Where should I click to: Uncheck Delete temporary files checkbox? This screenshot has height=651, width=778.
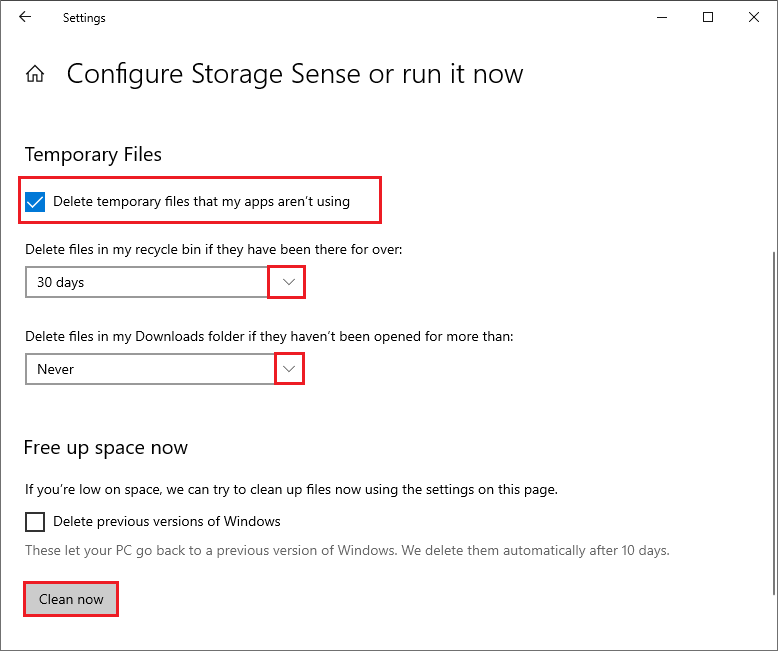coord(35,202)
